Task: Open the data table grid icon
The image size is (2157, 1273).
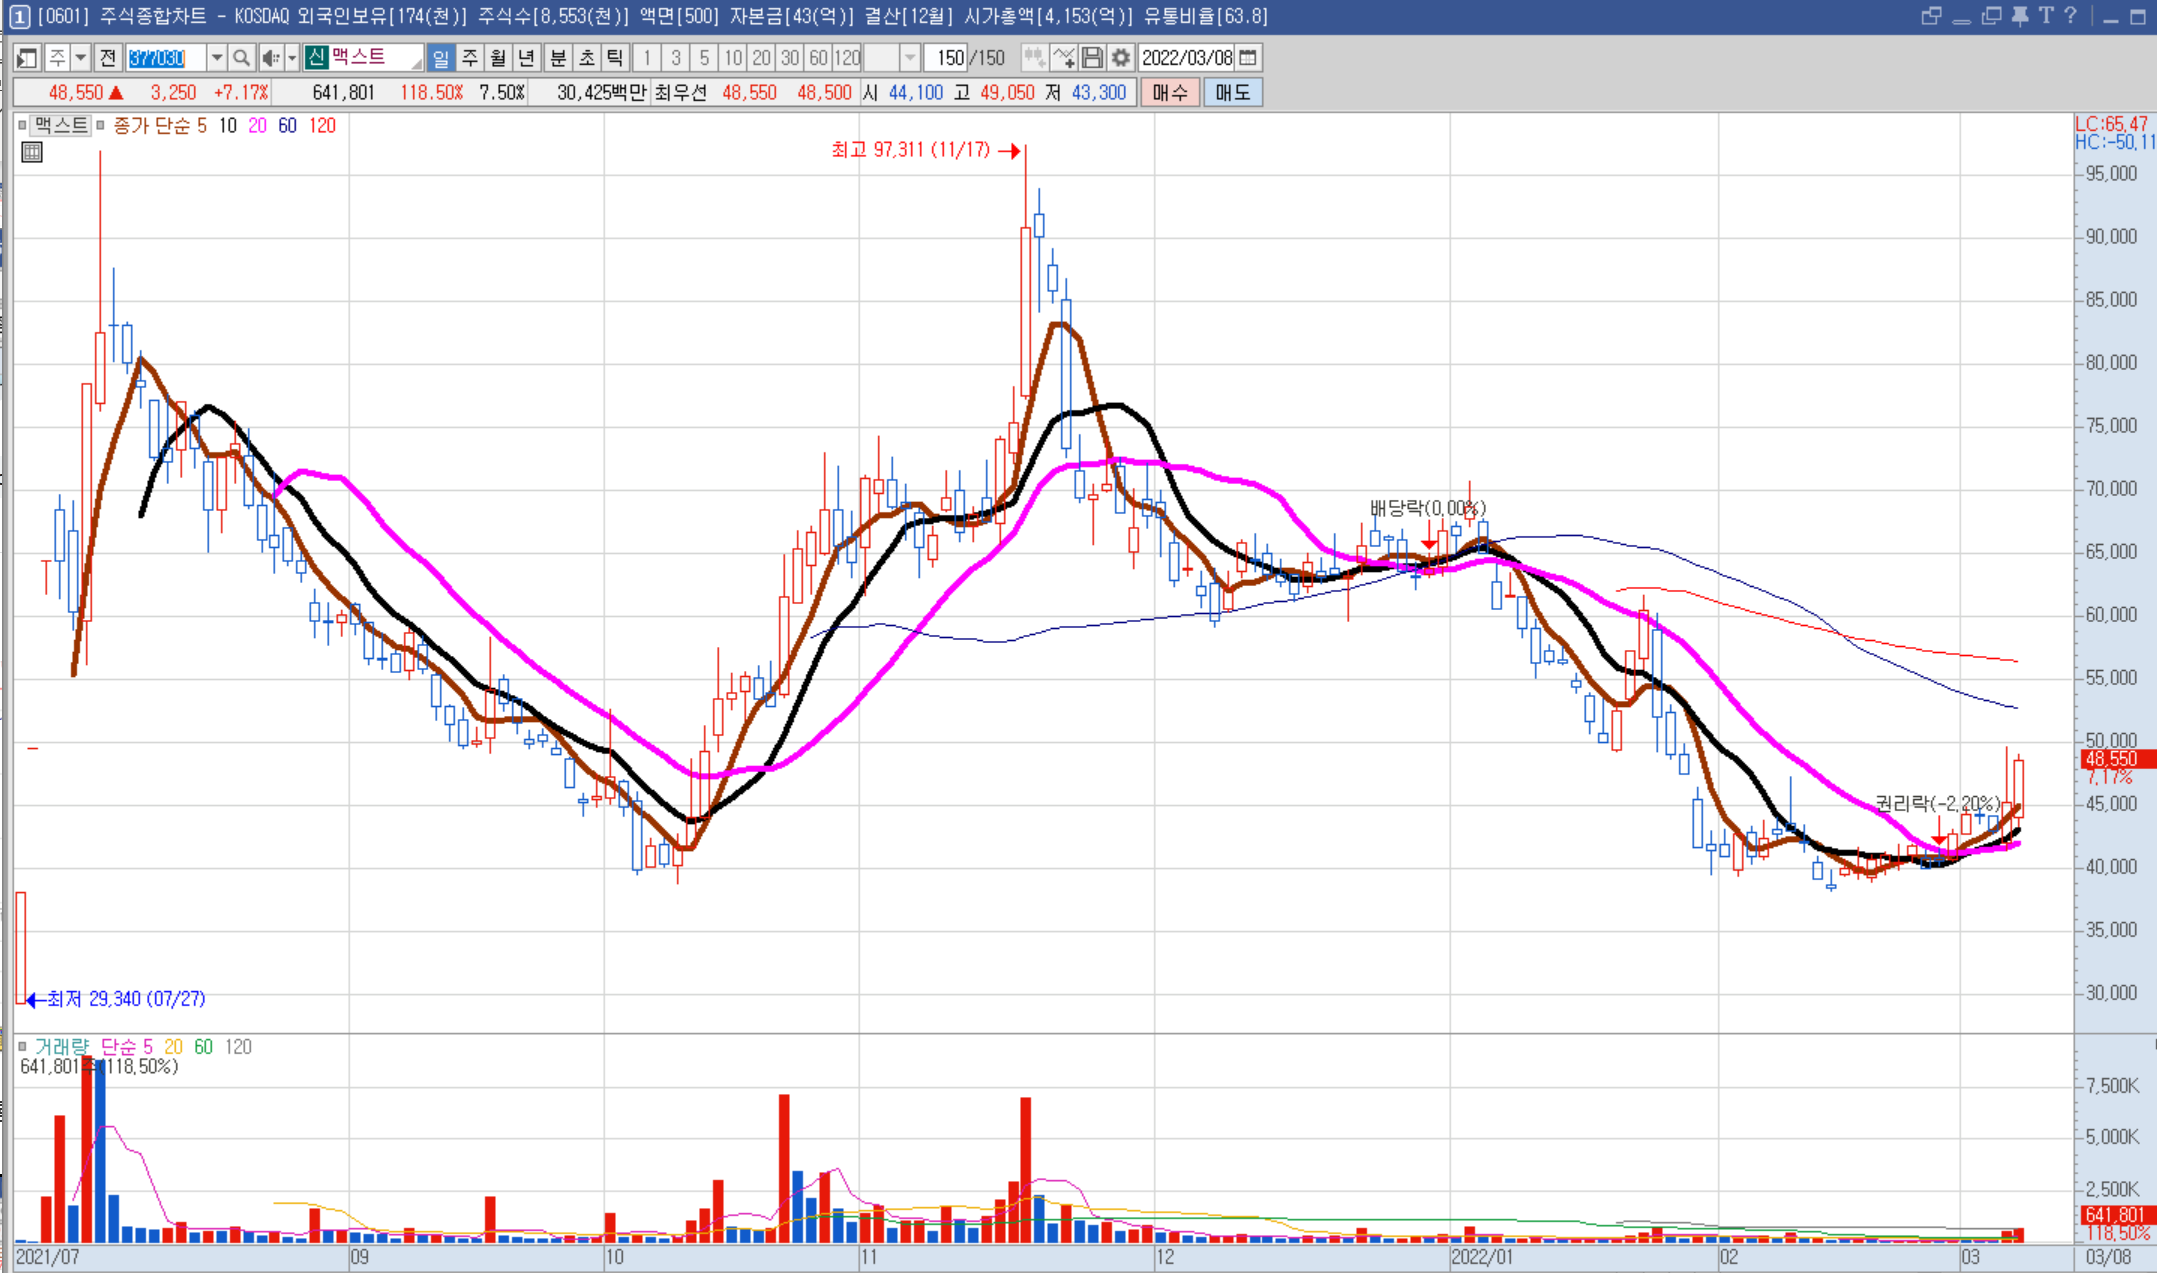Action: (x=32, y=152)
